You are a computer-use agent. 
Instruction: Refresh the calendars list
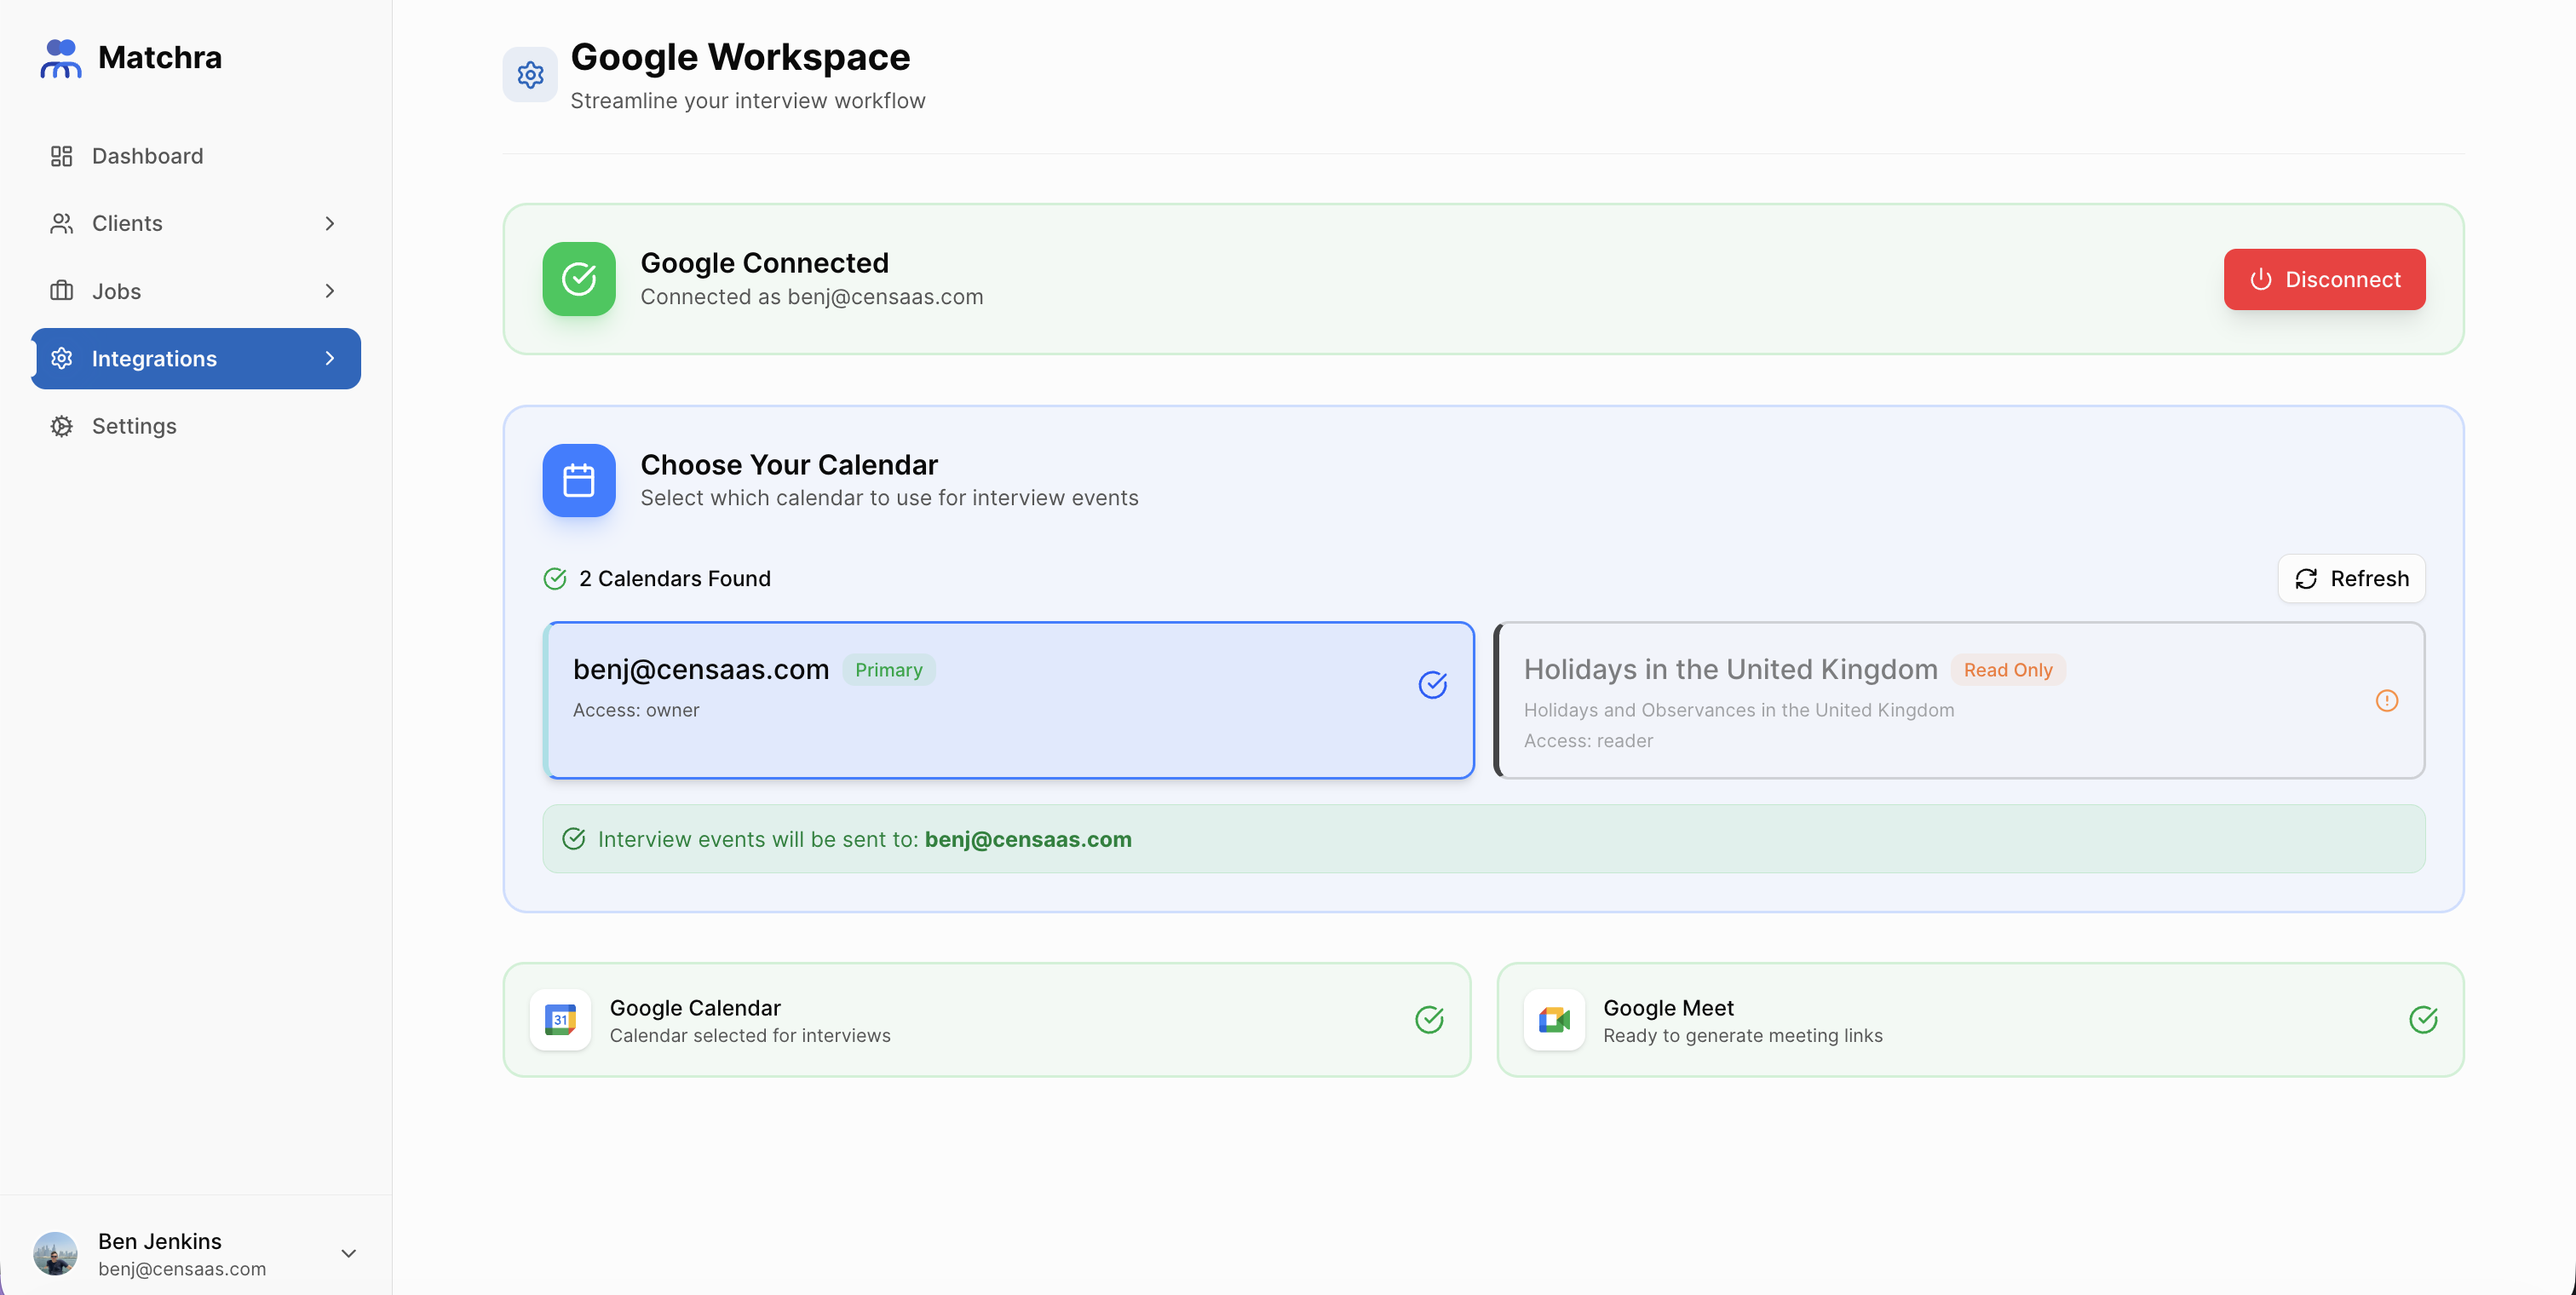point(2351,579)
